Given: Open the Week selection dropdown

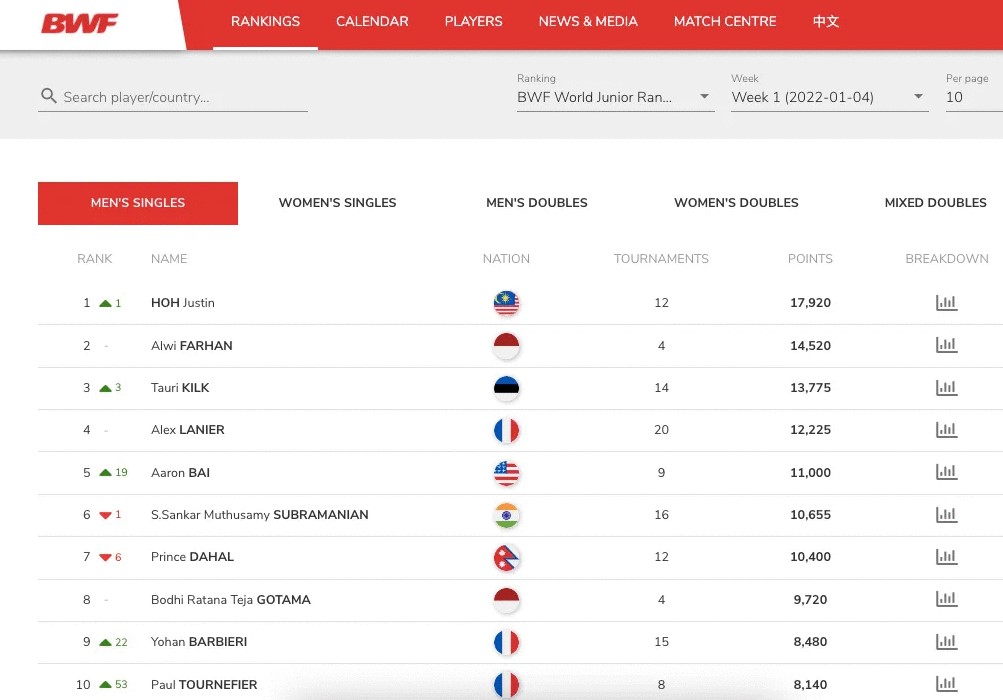Looking at the screenshot, I should pyautogui.click(x=828, y=97).
